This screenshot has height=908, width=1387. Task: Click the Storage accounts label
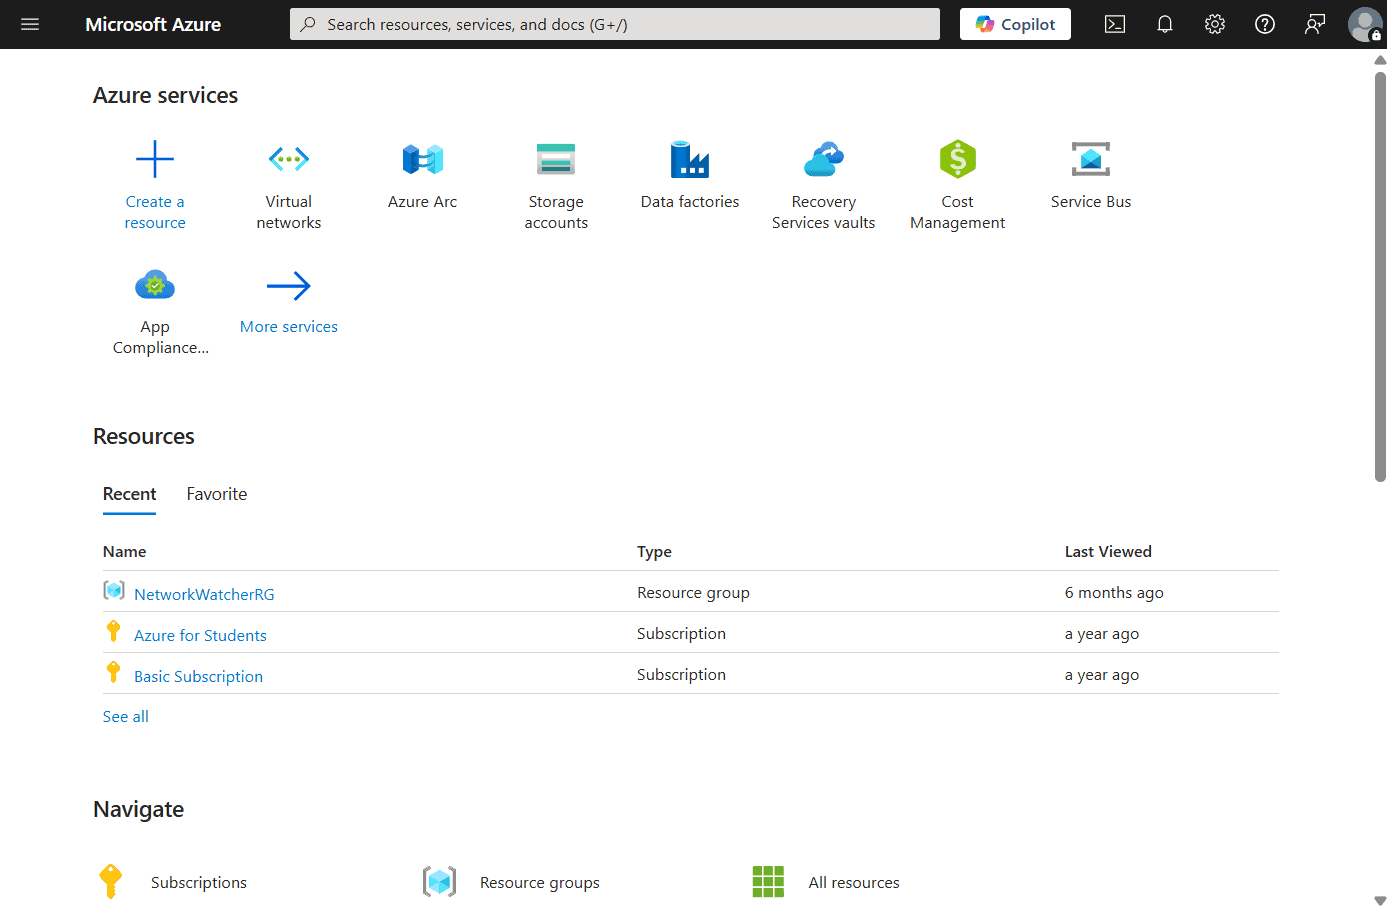click(556, 212)
